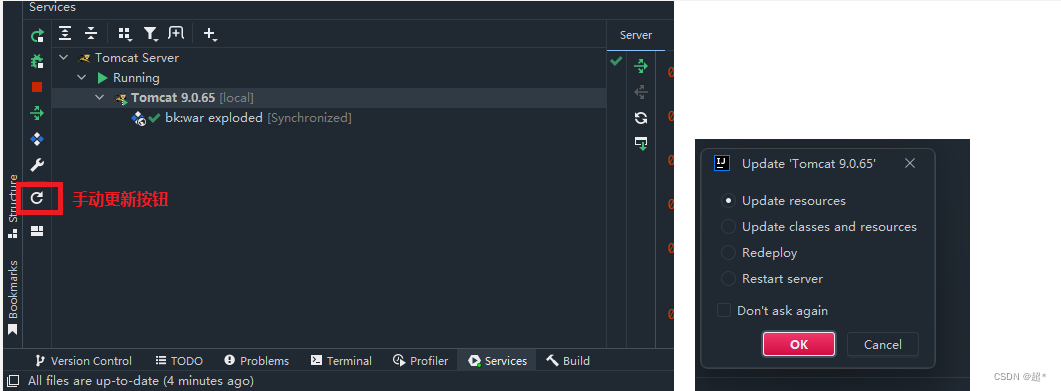Switch to the Problems tab
Viewport: 1061px width, 391px height.
[256, 361]
